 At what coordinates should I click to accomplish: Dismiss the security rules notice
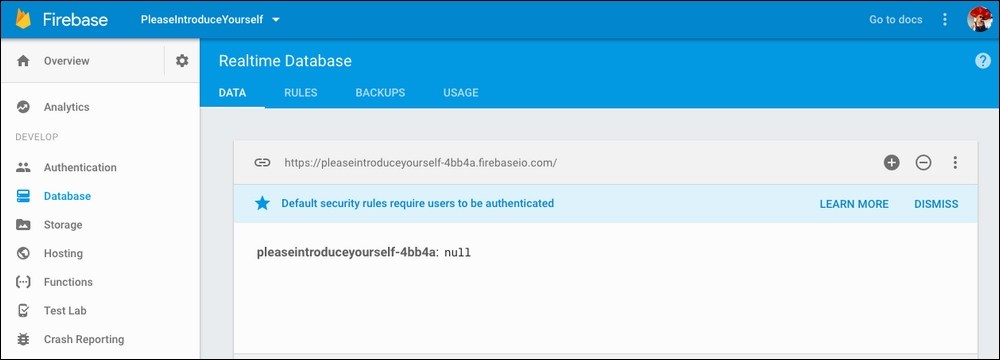(x=936, y=204)
